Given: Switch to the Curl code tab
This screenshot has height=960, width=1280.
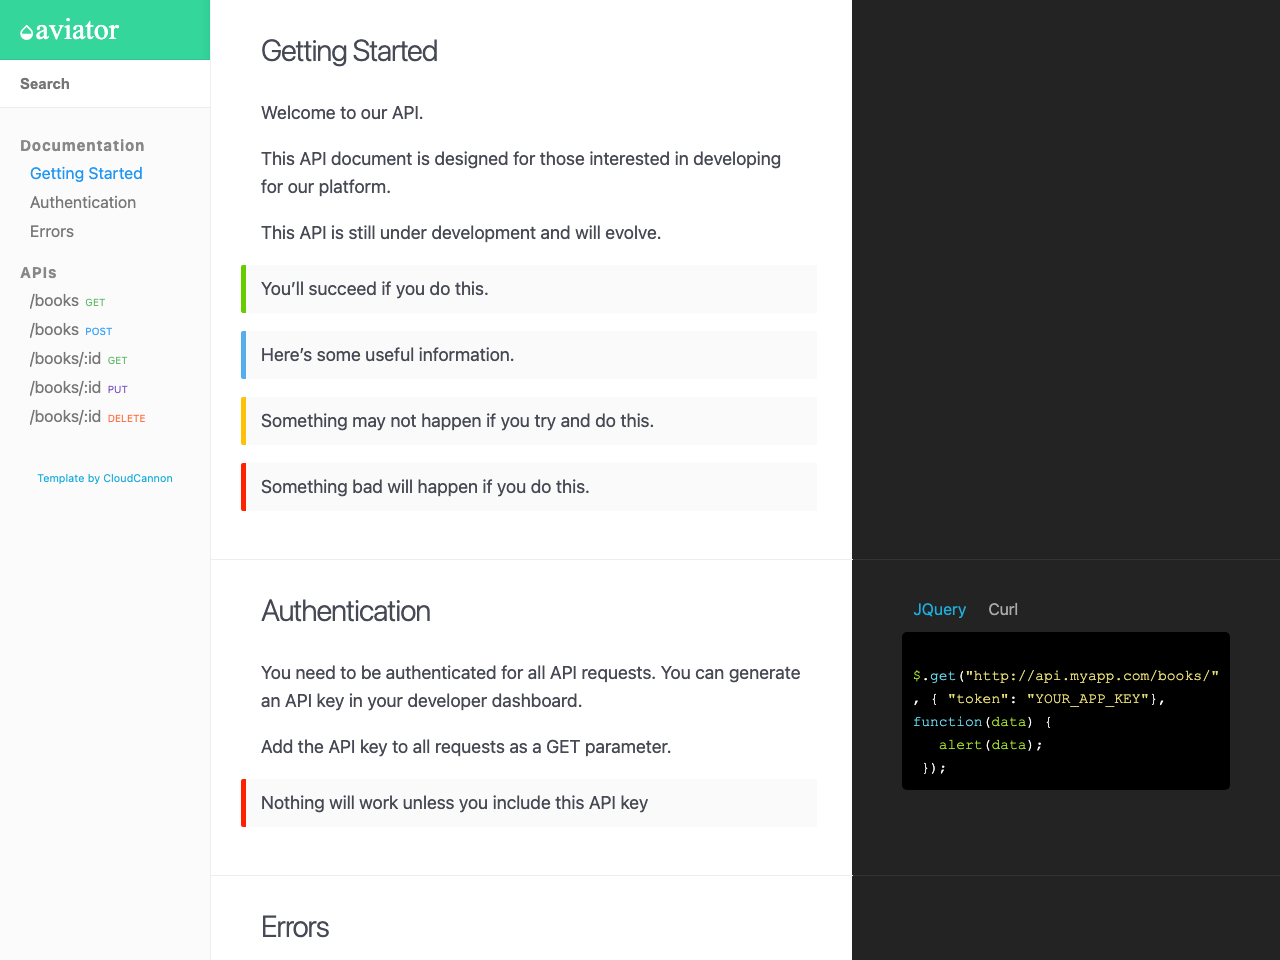Looking at the screenshot, I should 1002,609.
